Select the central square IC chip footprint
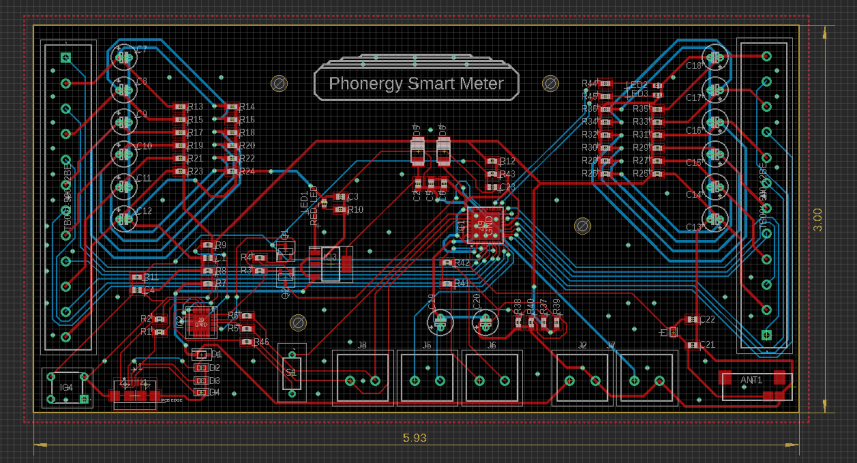This screenshot has width=857, height=463. [483, 226]
